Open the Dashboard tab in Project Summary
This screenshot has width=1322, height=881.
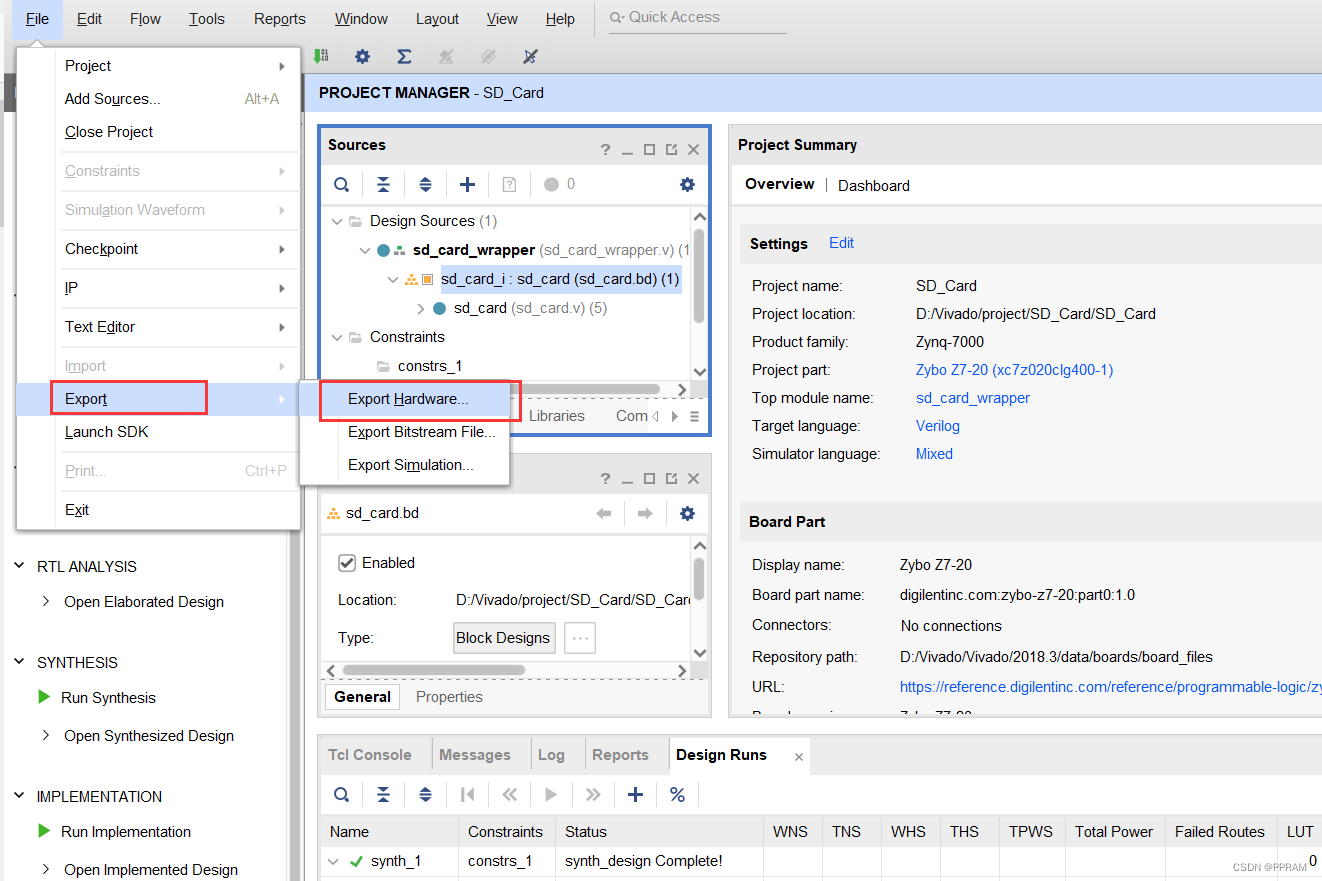click(874, 186)
